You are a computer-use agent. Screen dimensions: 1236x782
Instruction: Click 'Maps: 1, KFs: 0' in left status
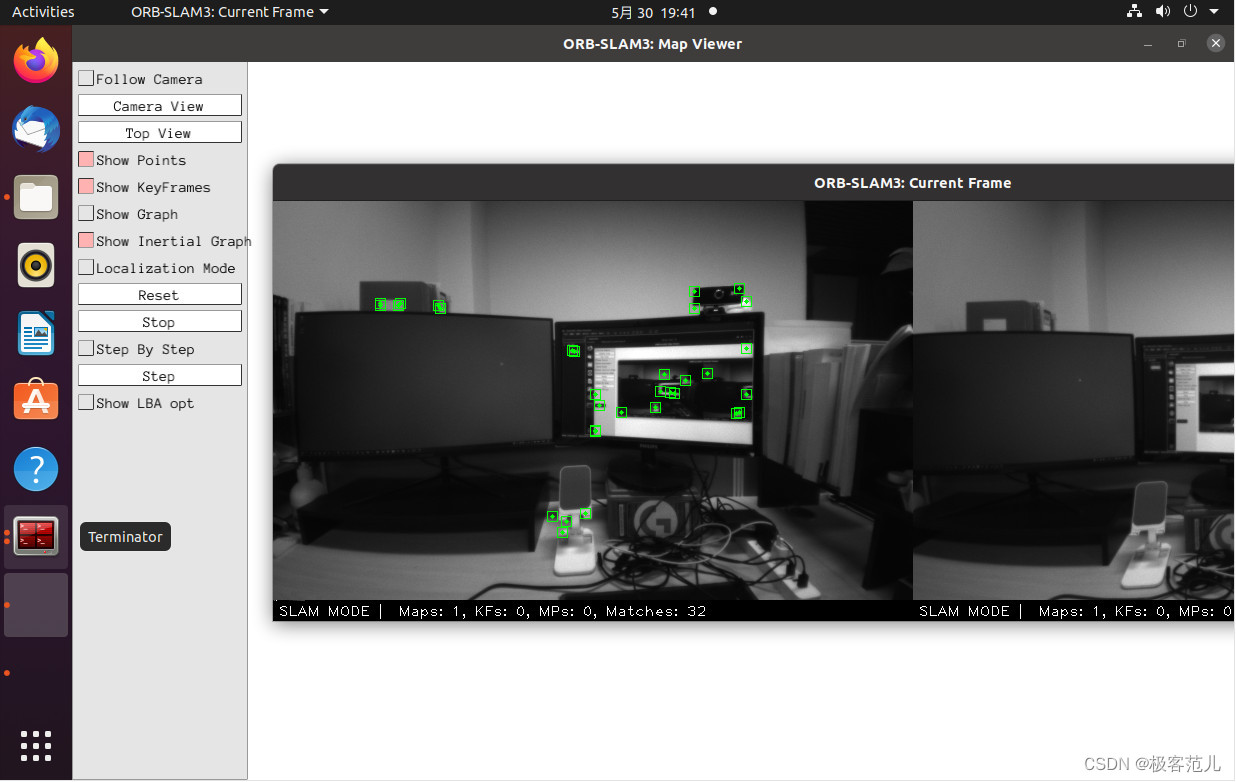coord(463,611)
